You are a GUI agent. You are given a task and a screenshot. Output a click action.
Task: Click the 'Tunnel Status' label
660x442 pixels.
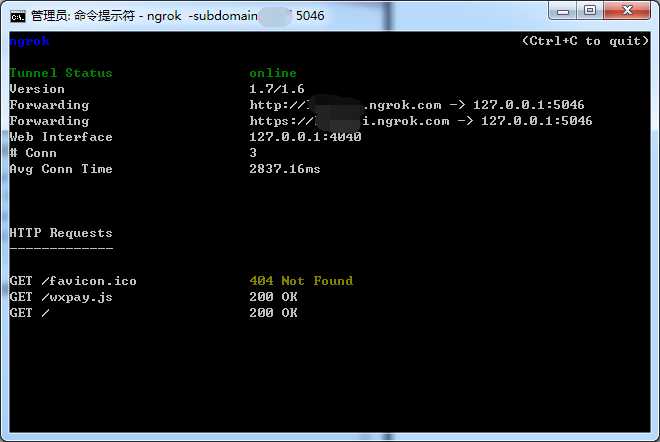(61, 73)
